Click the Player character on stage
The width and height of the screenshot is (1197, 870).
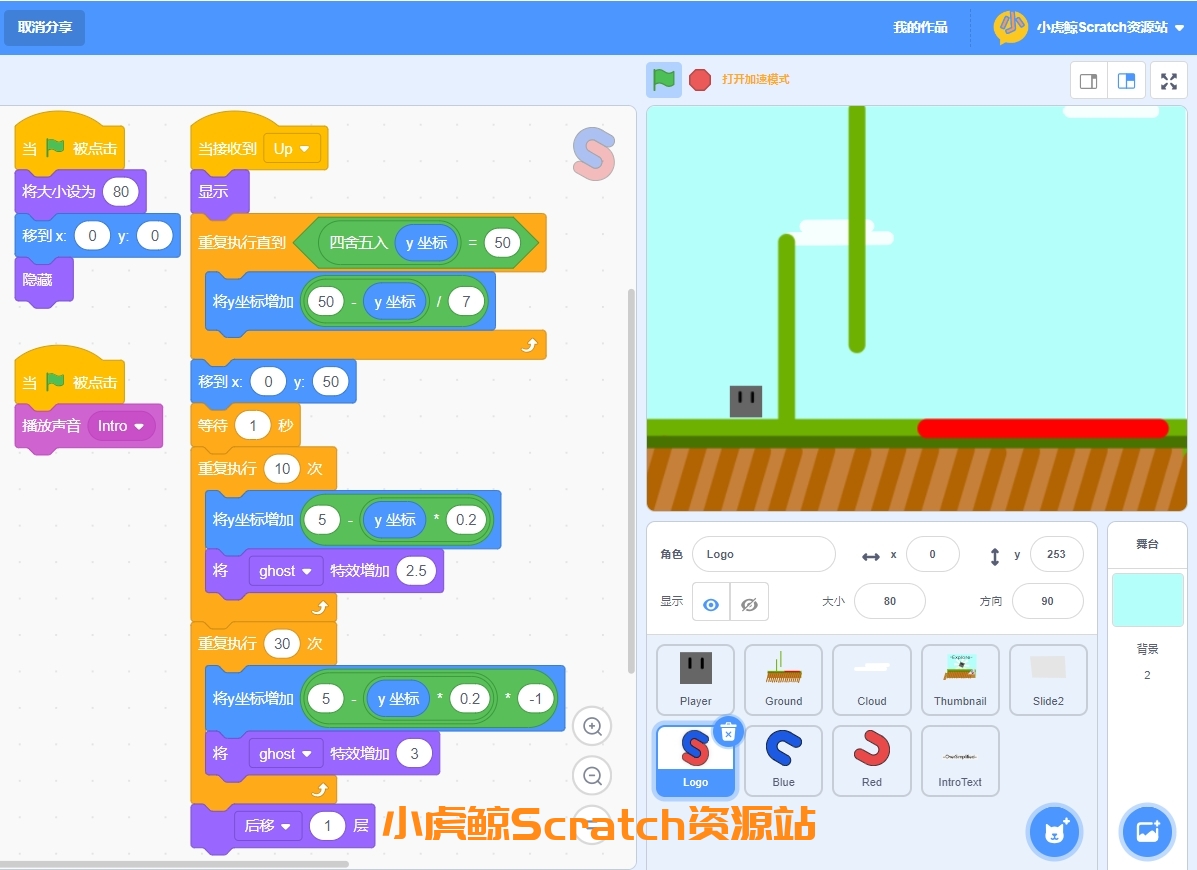[746, 401]
